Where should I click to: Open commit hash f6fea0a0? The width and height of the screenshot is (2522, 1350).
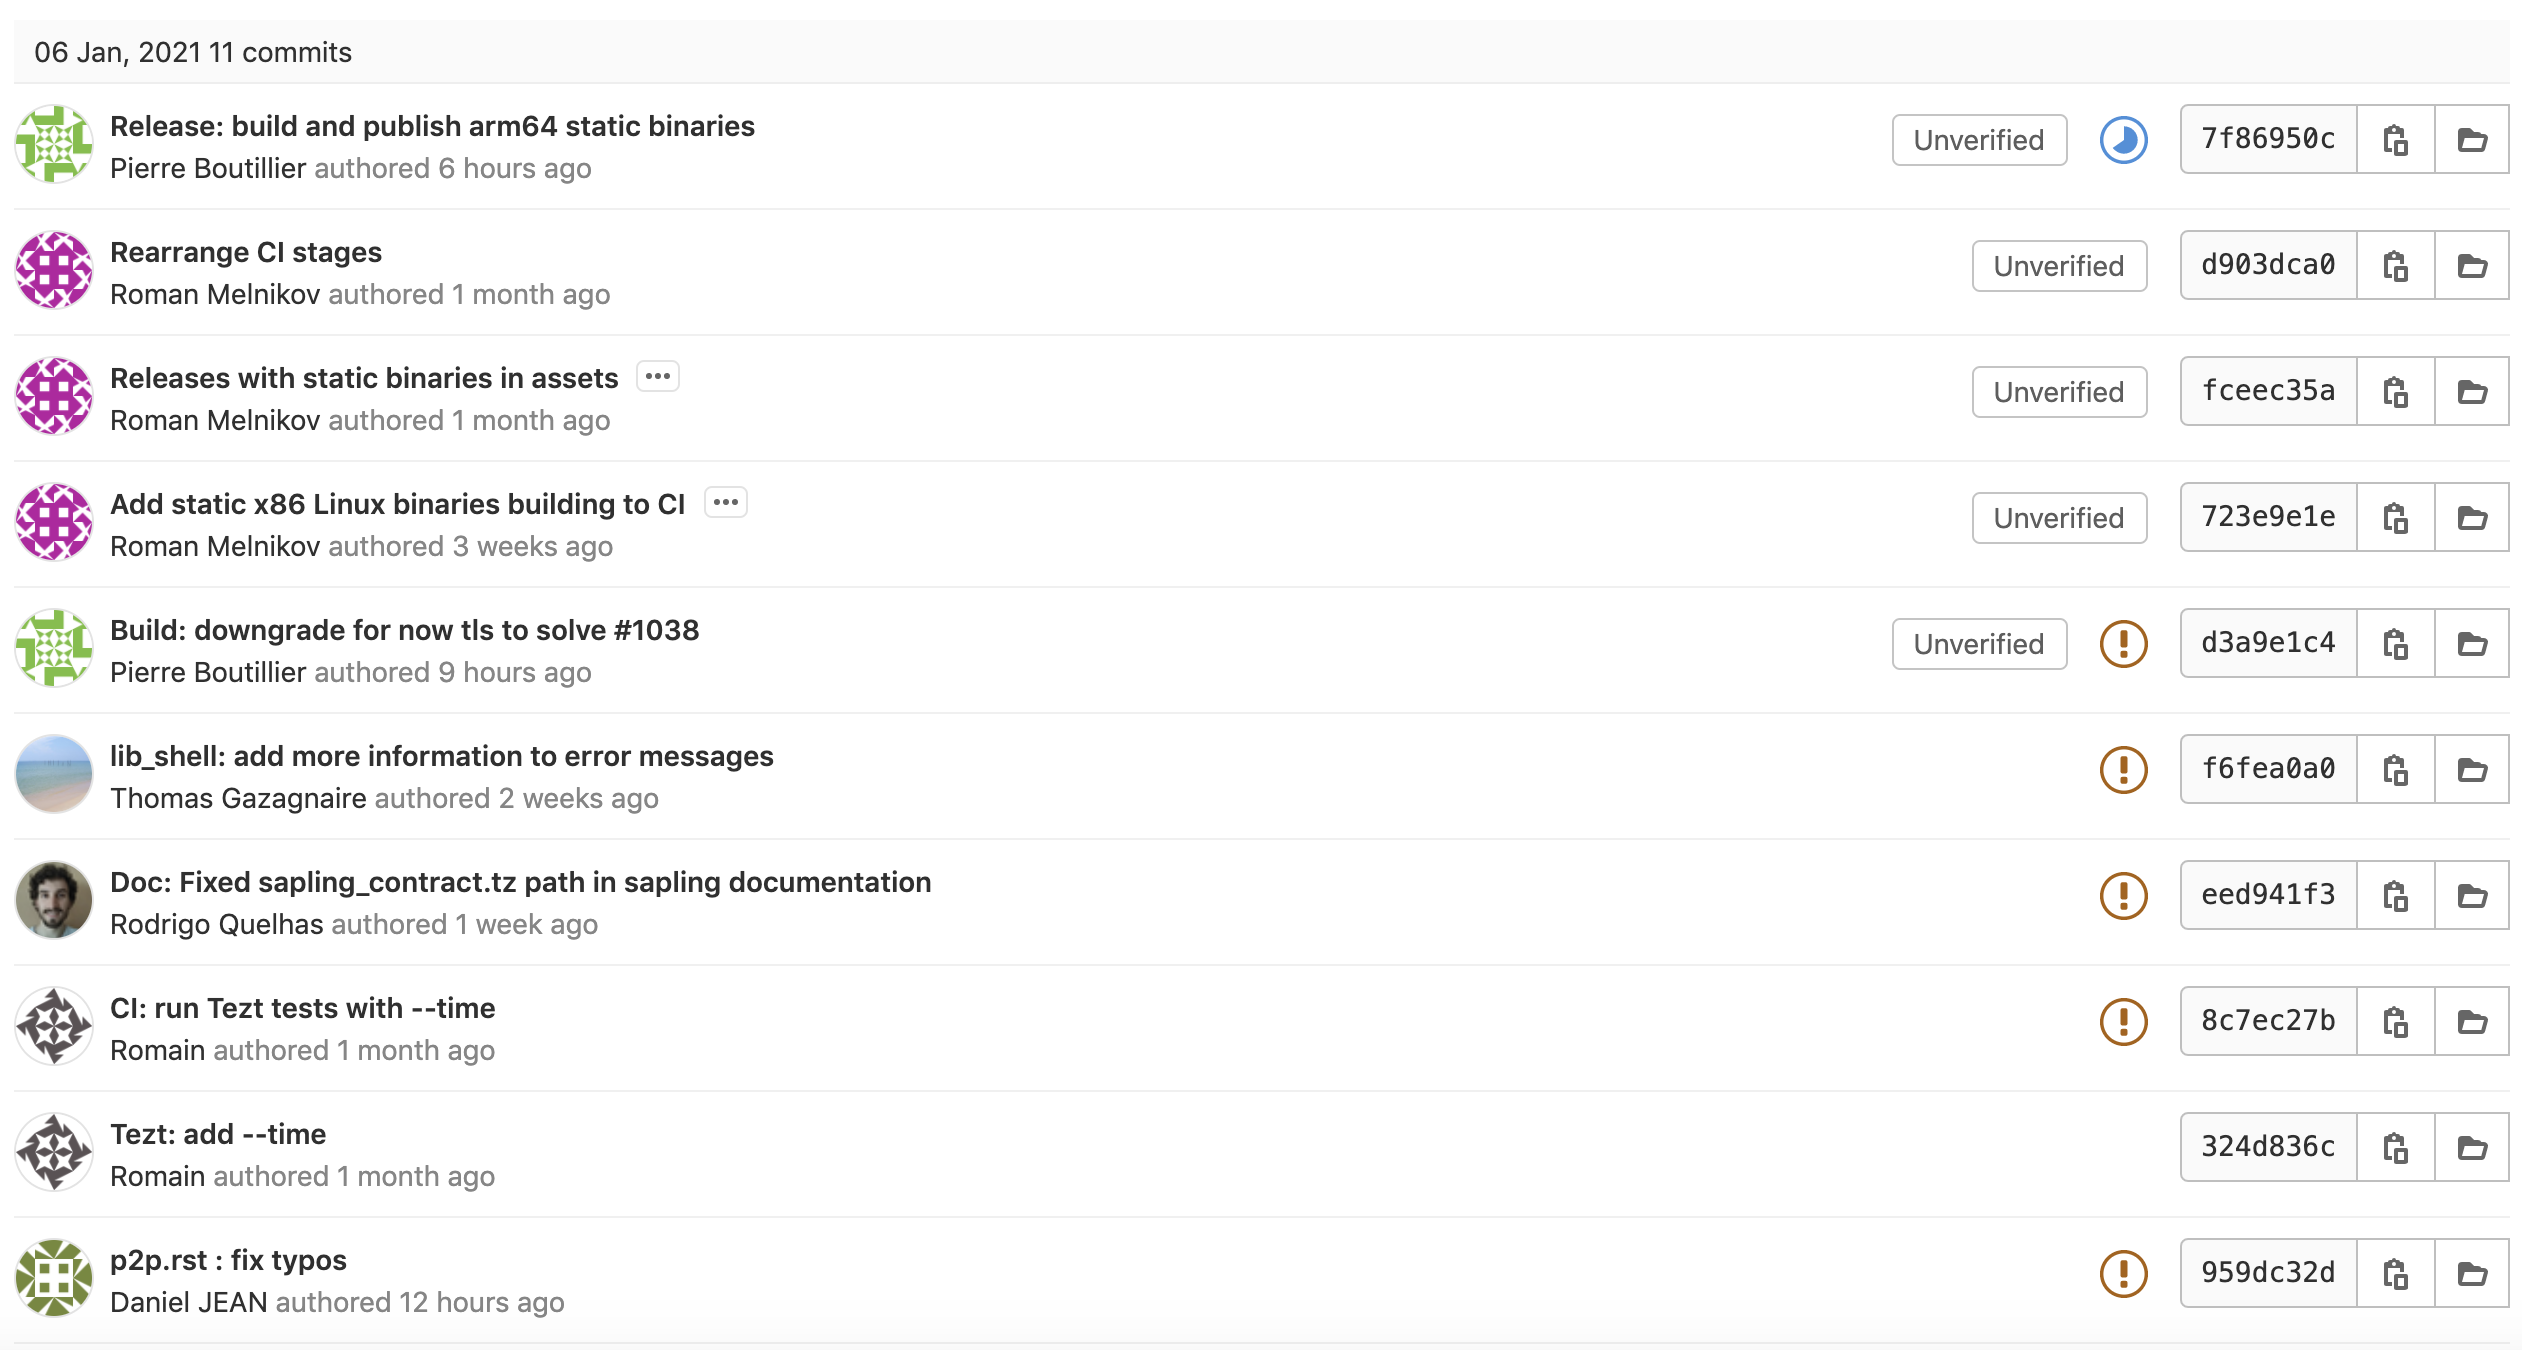pyautogui.click(x=2268, y=769)
